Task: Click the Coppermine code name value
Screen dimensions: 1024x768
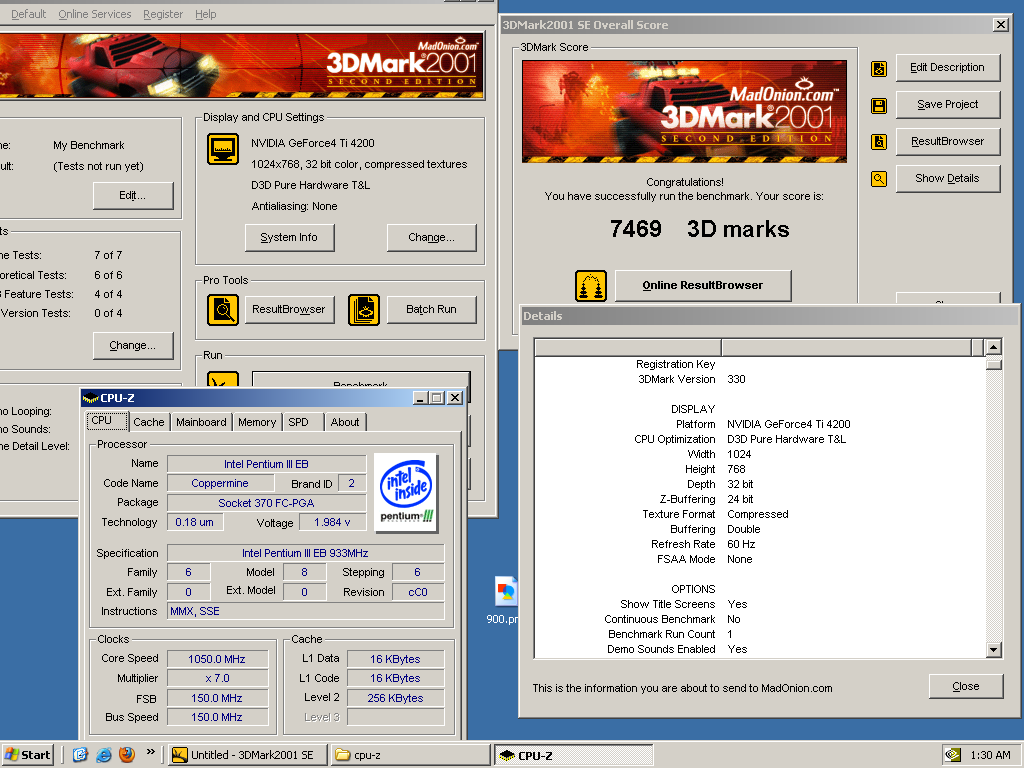Action: tap(220, 483)
